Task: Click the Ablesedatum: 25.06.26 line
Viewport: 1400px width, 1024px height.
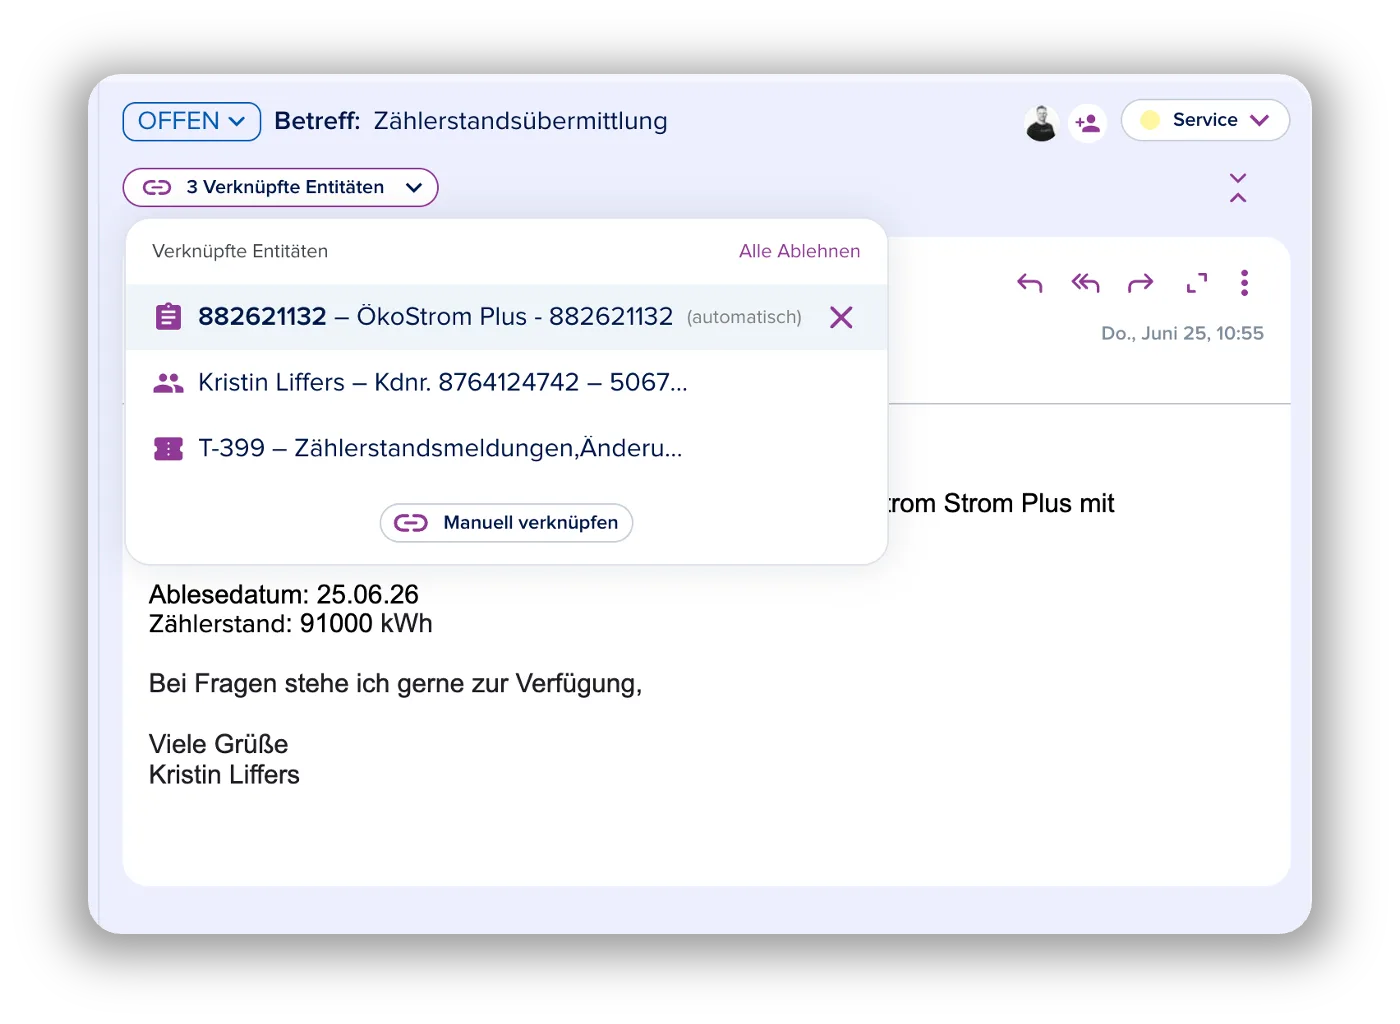Action: click(x=284, y=594)
